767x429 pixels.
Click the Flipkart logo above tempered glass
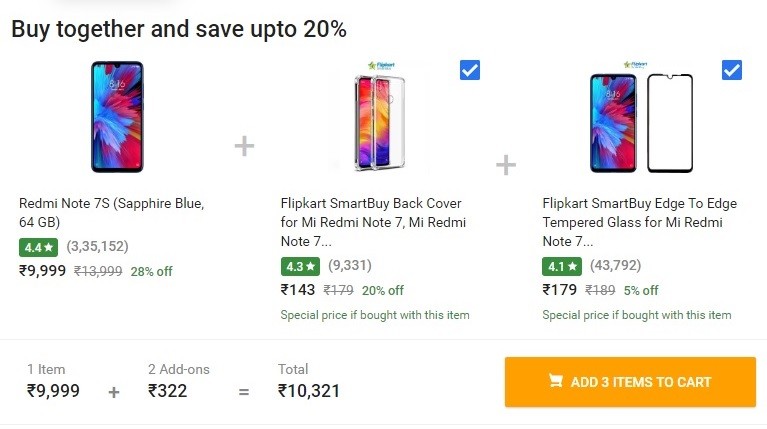coord(635,65)
